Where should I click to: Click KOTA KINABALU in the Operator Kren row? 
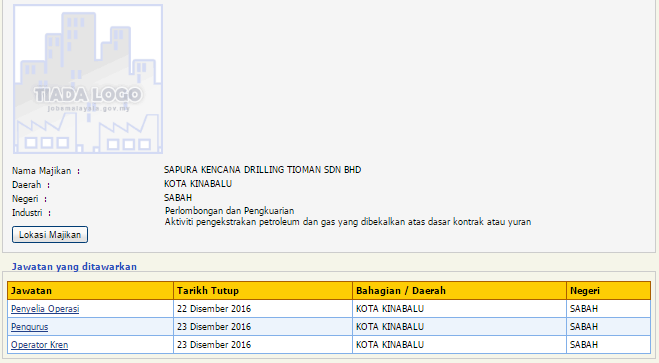tap(390, 345)
